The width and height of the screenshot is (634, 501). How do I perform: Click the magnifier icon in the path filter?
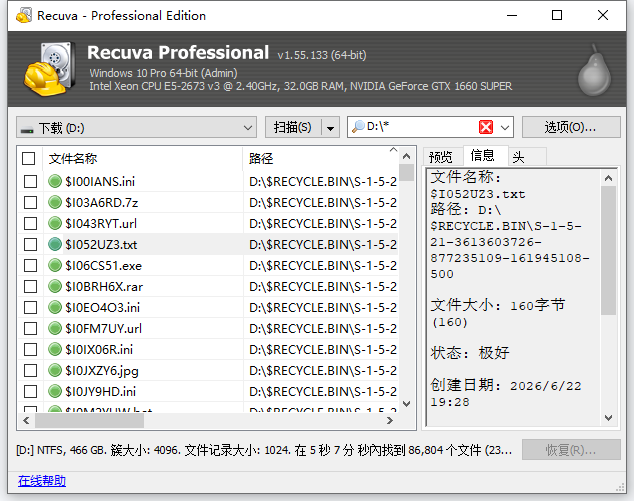point(358,127)
